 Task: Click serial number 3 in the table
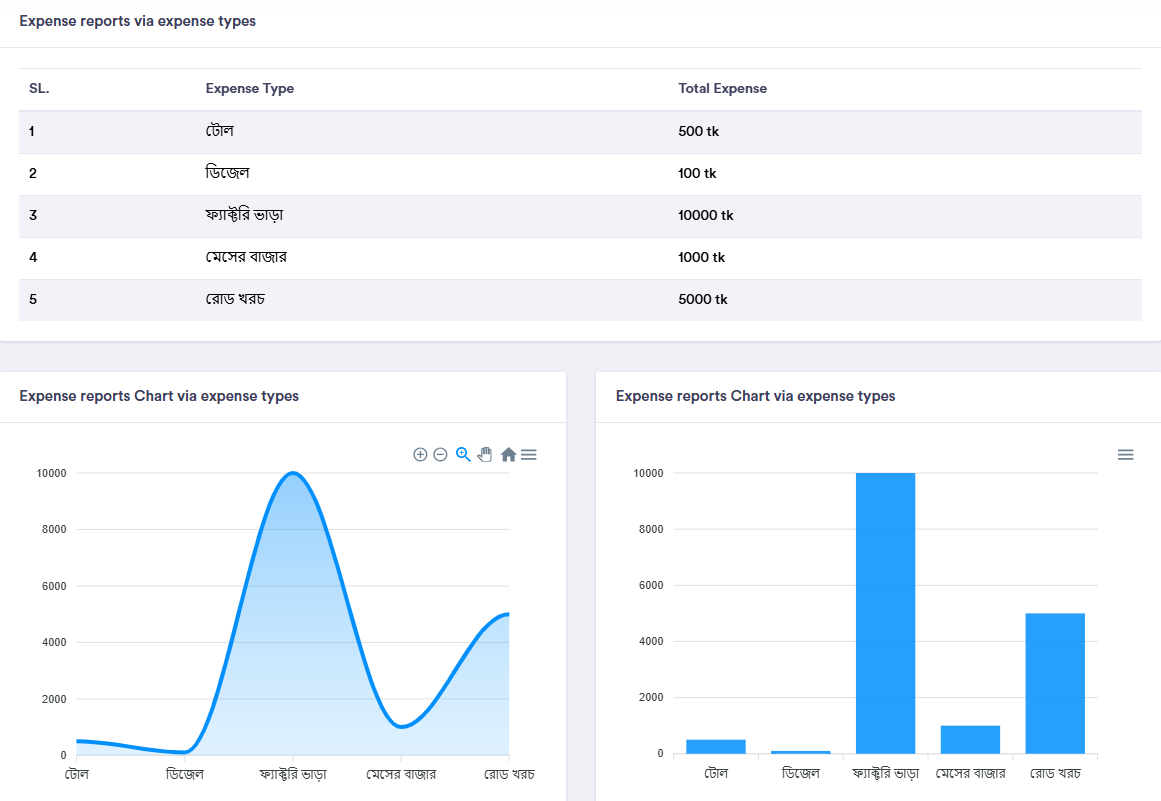tap(33, 215)
